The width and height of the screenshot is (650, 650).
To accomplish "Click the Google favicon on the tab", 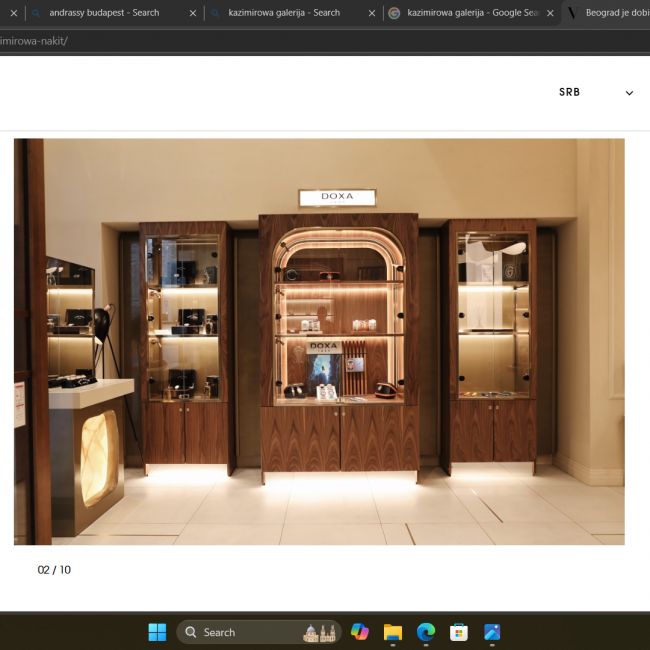I will coord(394,13).
